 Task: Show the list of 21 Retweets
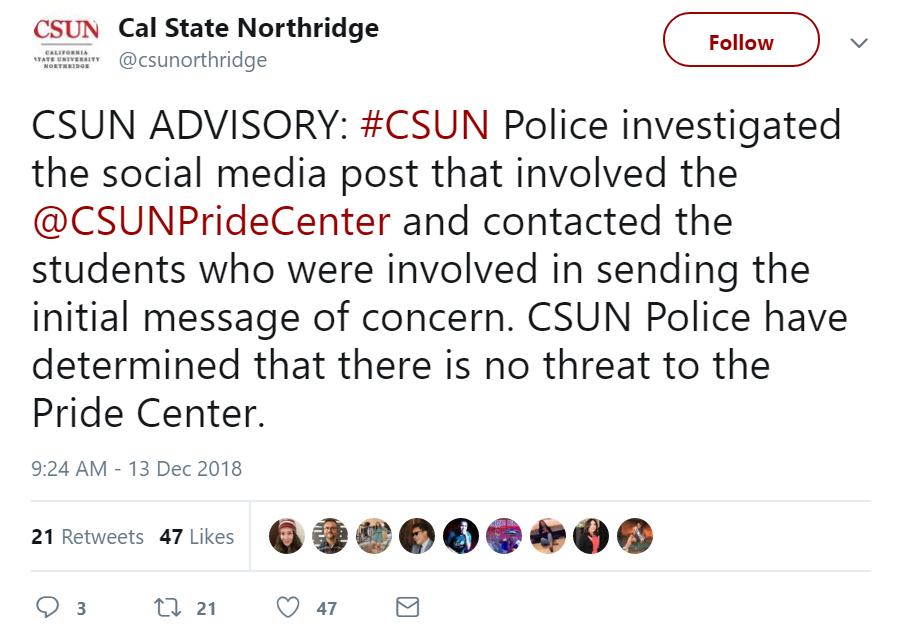tap(88, 537)
